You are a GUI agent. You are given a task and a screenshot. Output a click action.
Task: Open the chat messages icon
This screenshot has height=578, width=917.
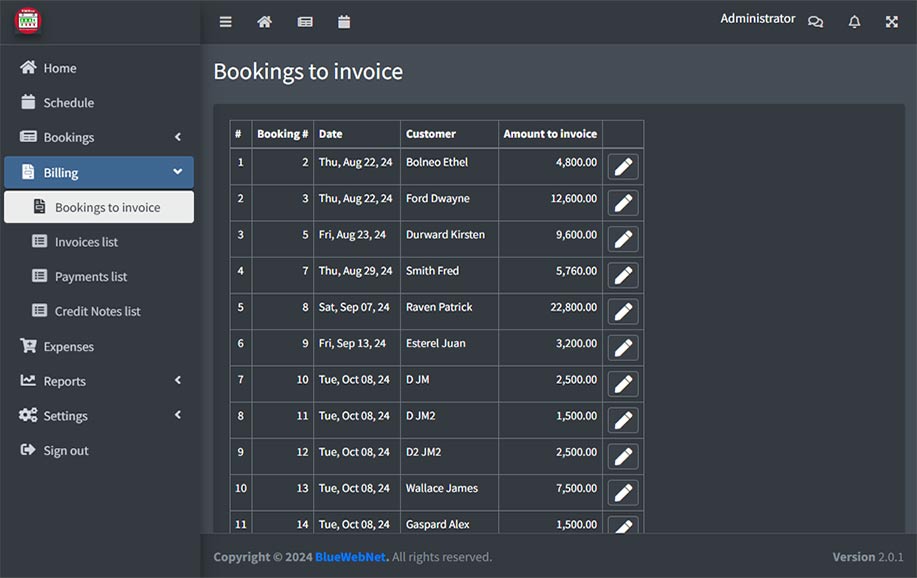tap(815, 22)
